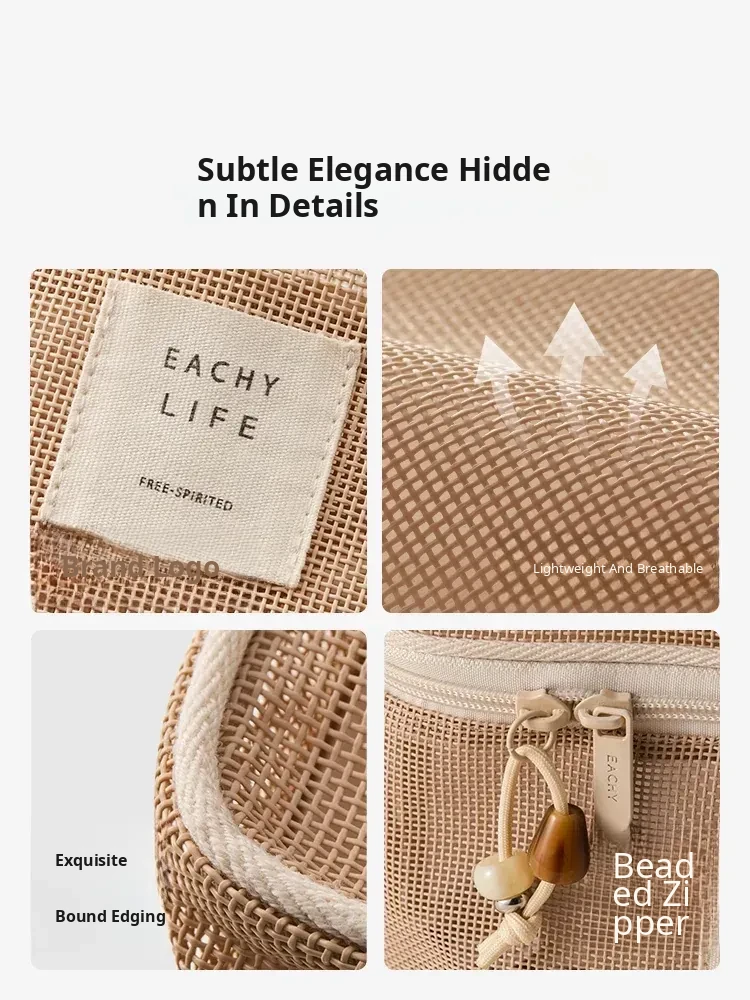Click the Beaded Zipper caption text
Image resolution: width=750 pixels, height=1000 pixels.
653,895
